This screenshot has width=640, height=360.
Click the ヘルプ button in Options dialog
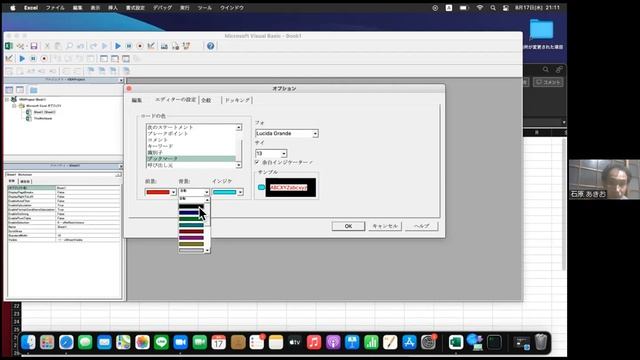[421, 226]
